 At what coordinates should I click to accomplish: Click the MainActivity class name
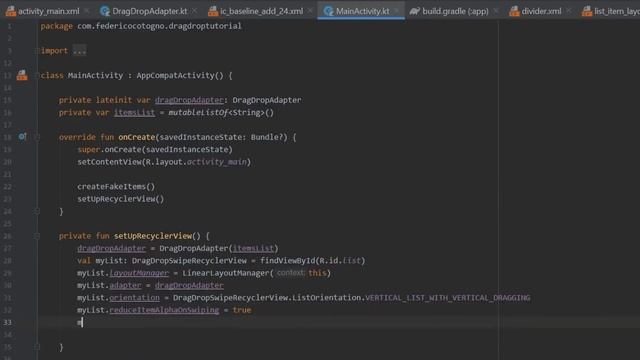point(96,76)
